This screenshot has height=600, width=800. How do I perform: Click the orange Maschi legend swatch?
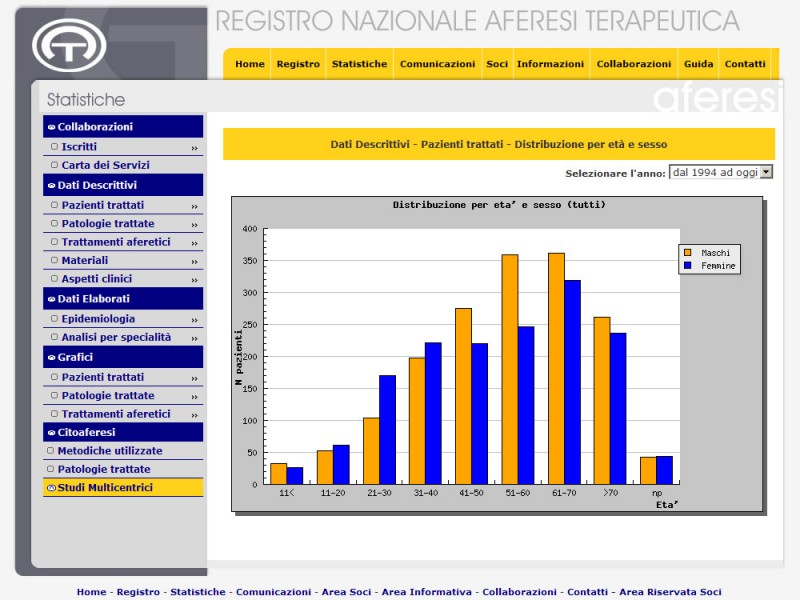[x=687, y=253]
